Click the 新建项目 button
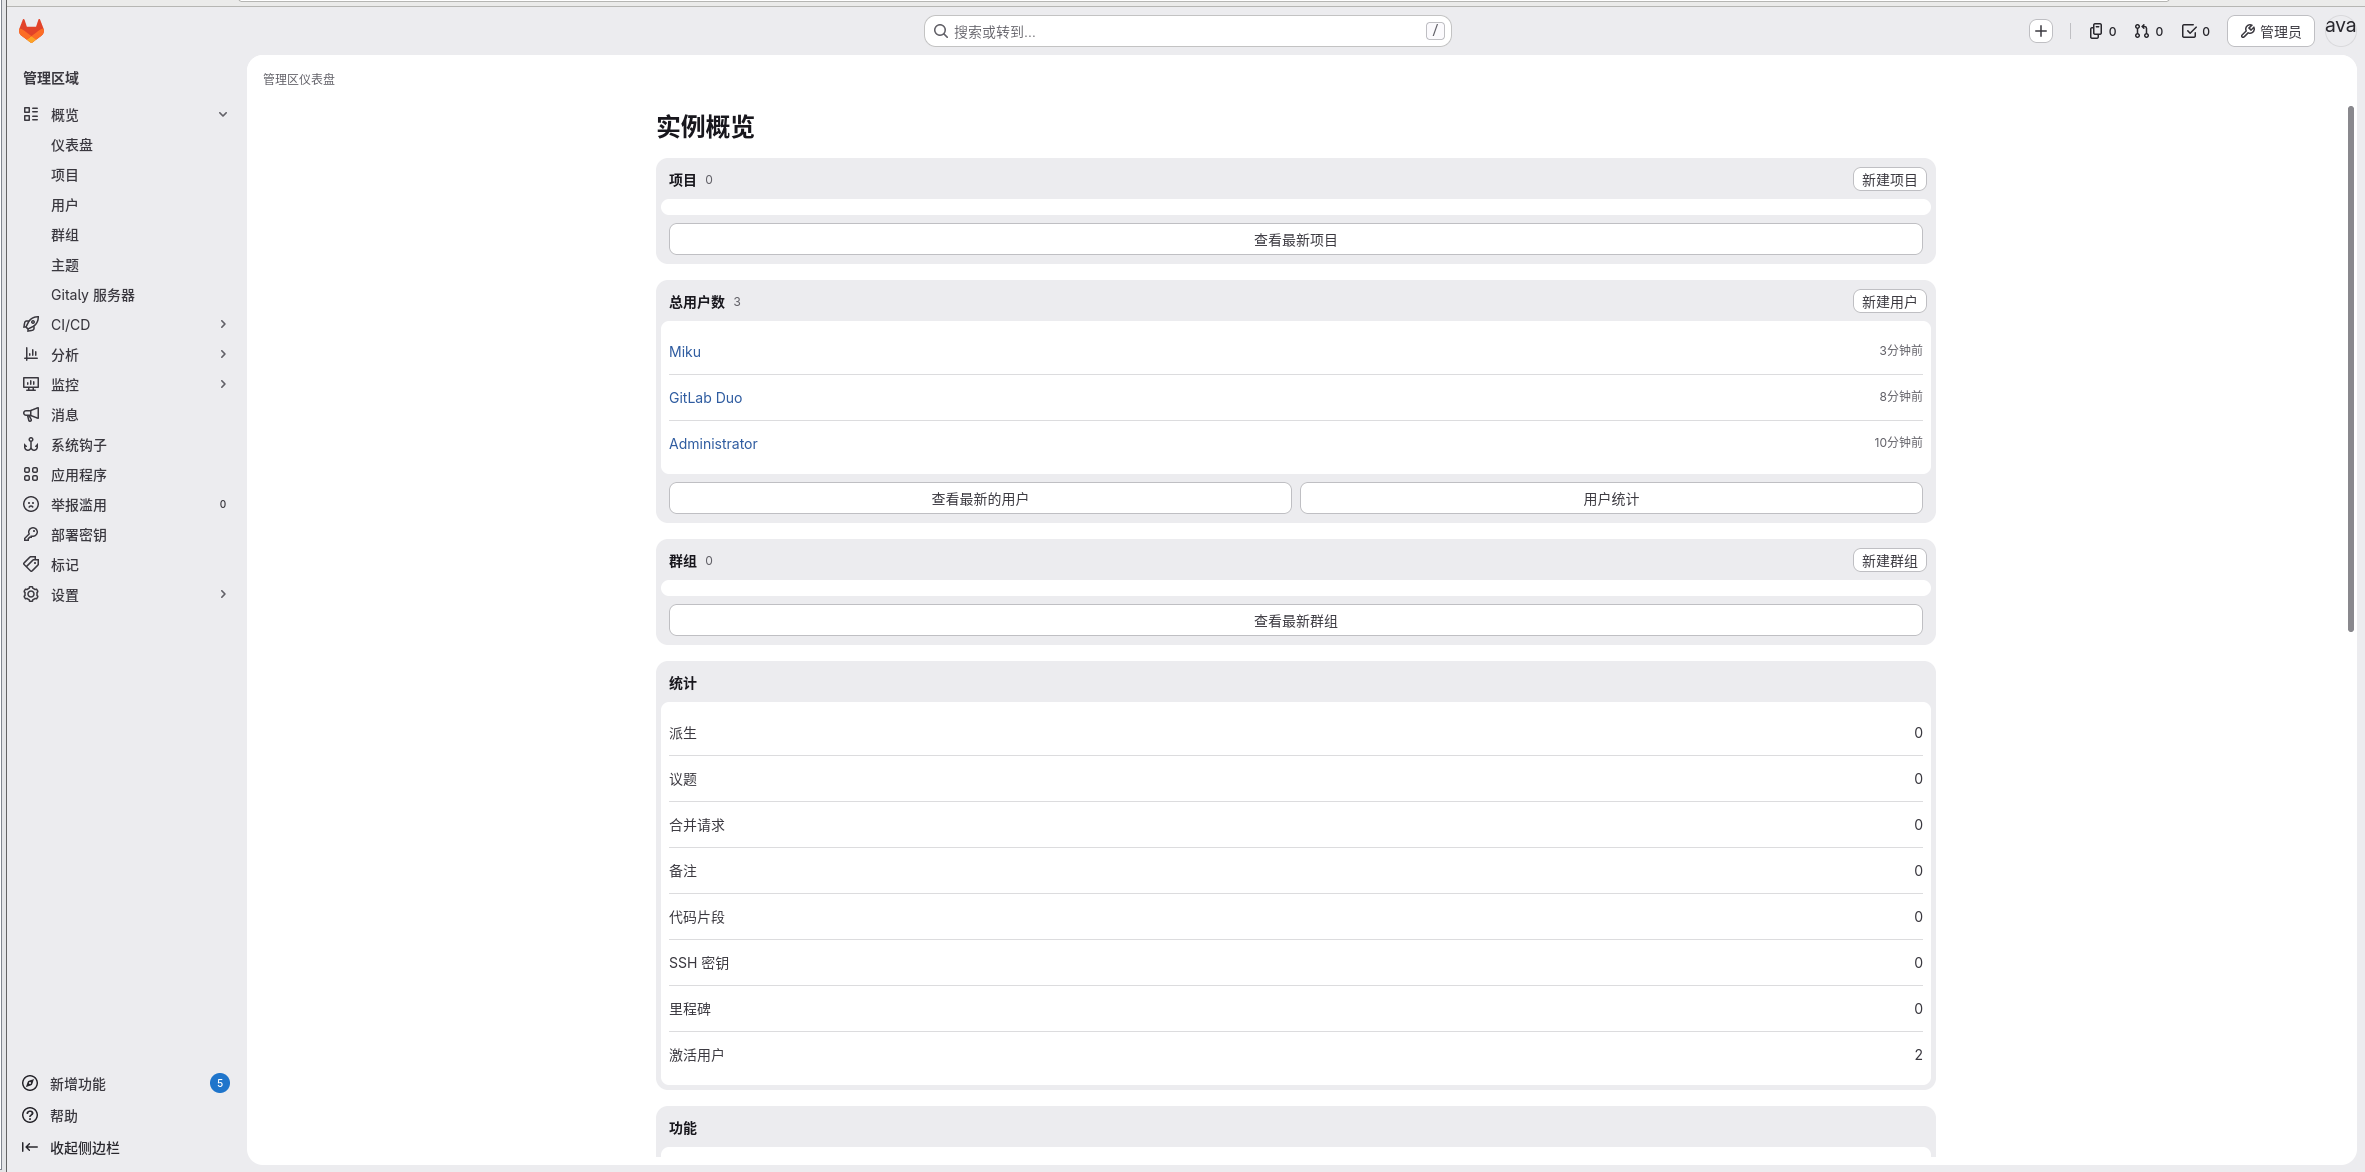The height and width of the screenshot is (1172, 2365). pos(1888,180)
